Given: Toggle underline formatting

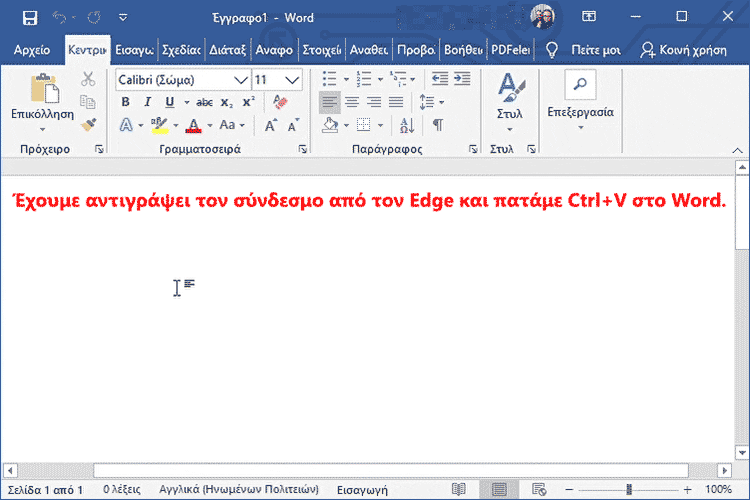Looking at the screenshot, I should (x=169, y=102).
